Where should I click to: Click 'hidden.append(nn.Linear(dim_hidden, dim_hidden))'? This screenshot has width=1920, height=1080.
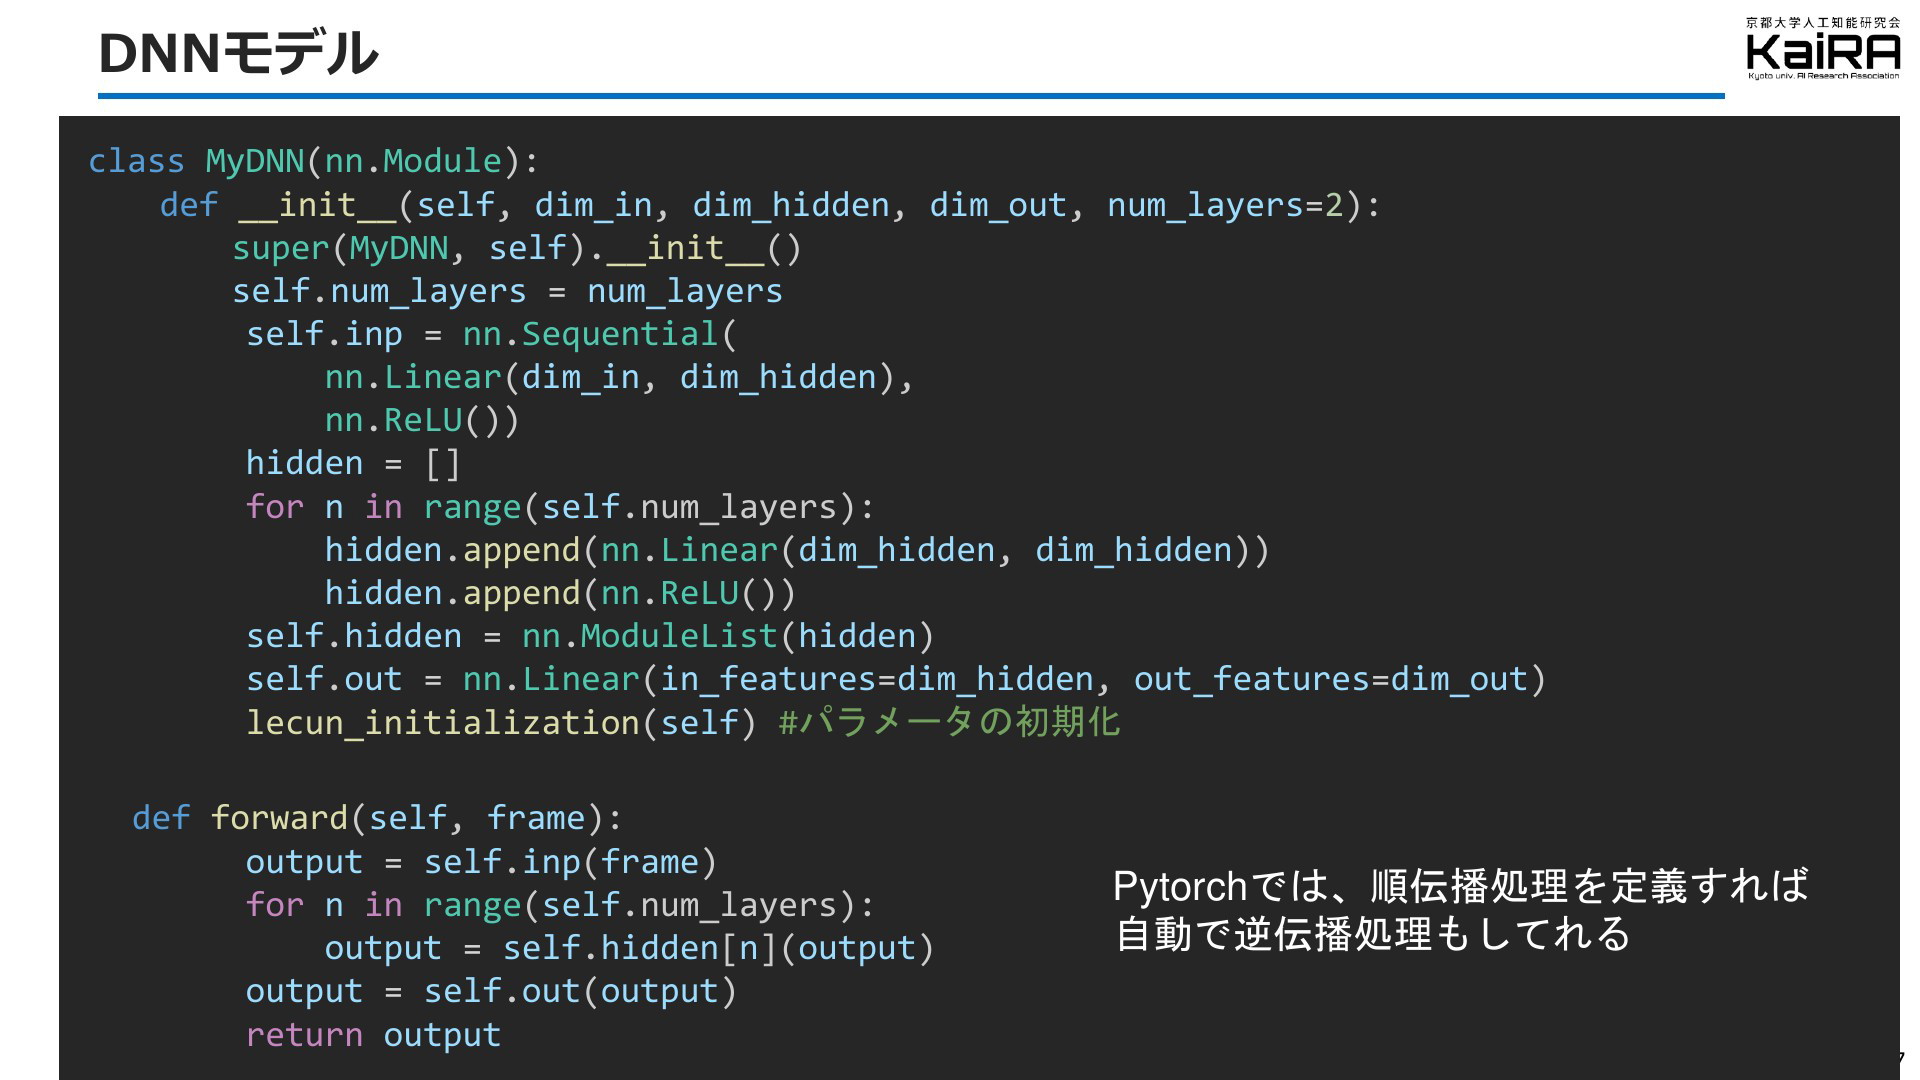coord(797,550)
